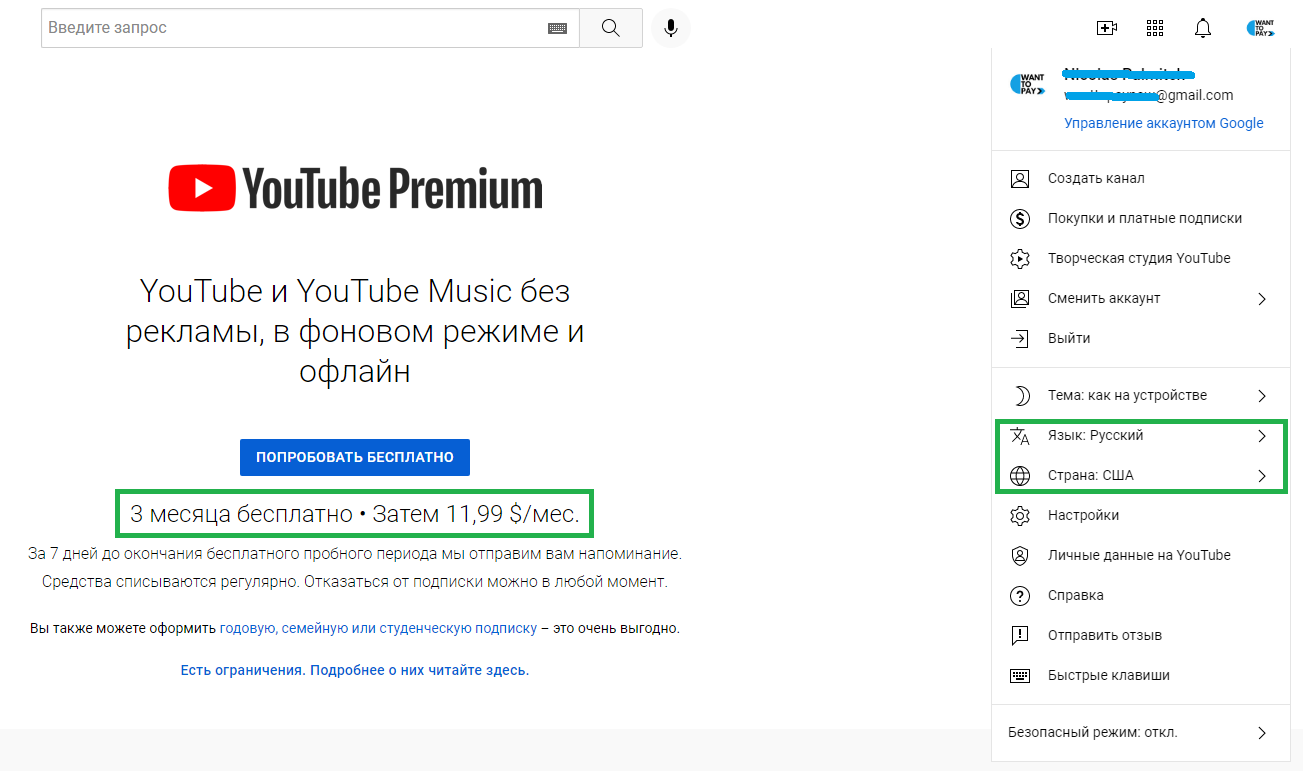
Task: Click the globe country icon
Action: [x=1020, y=476]
